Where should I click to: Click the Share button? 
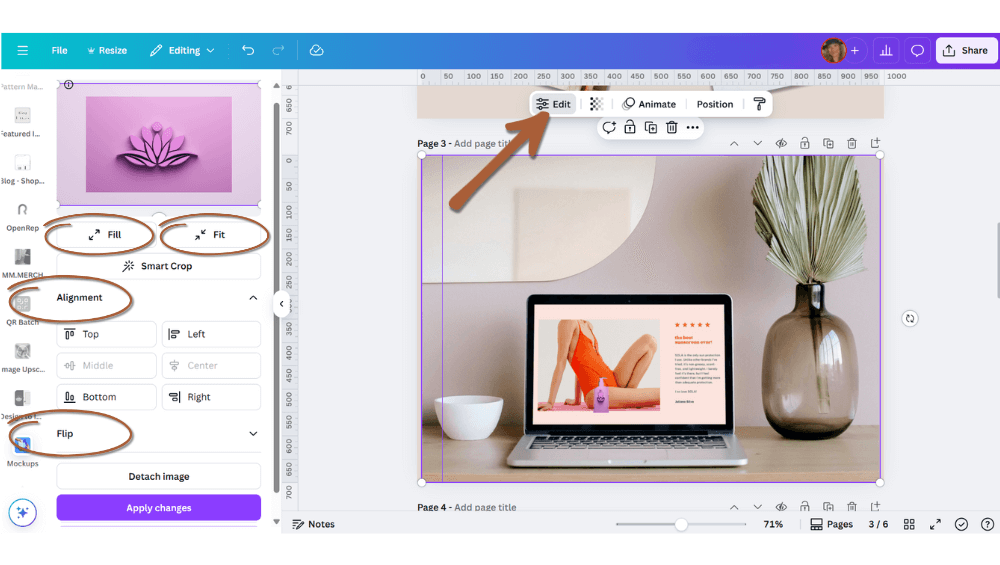(x=966, y=50)
